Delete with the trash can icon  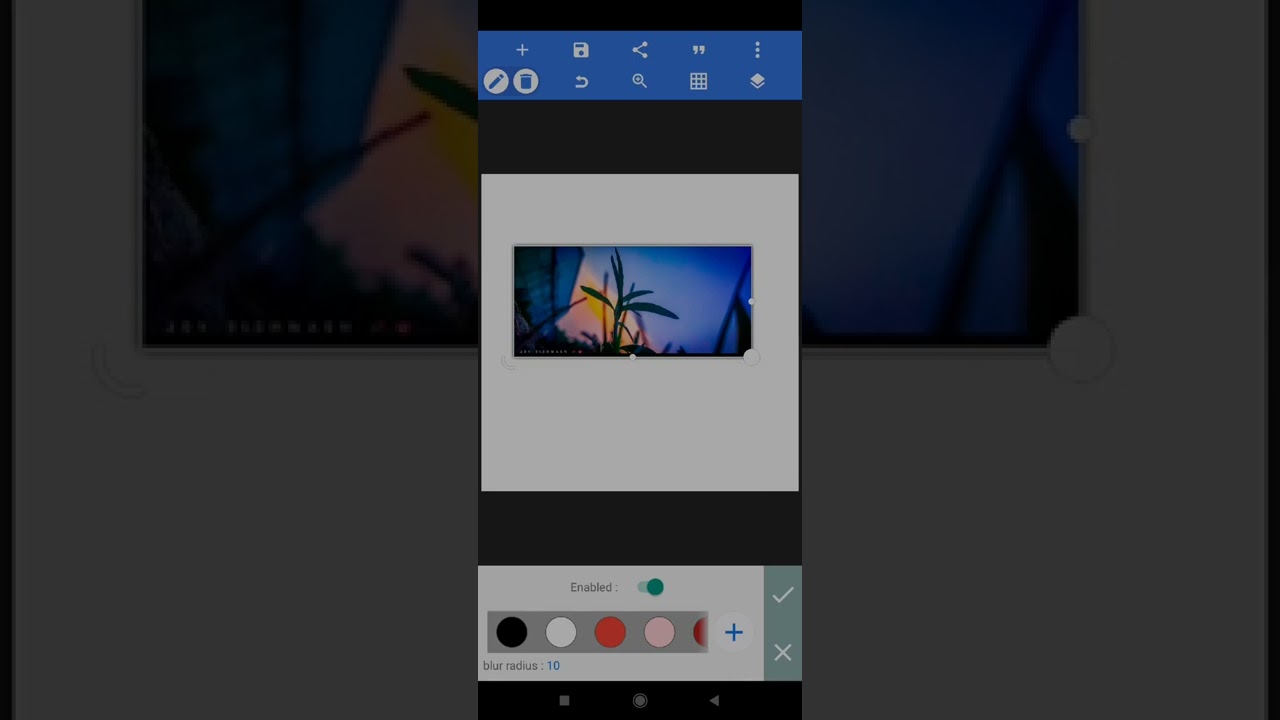point(526,82)
